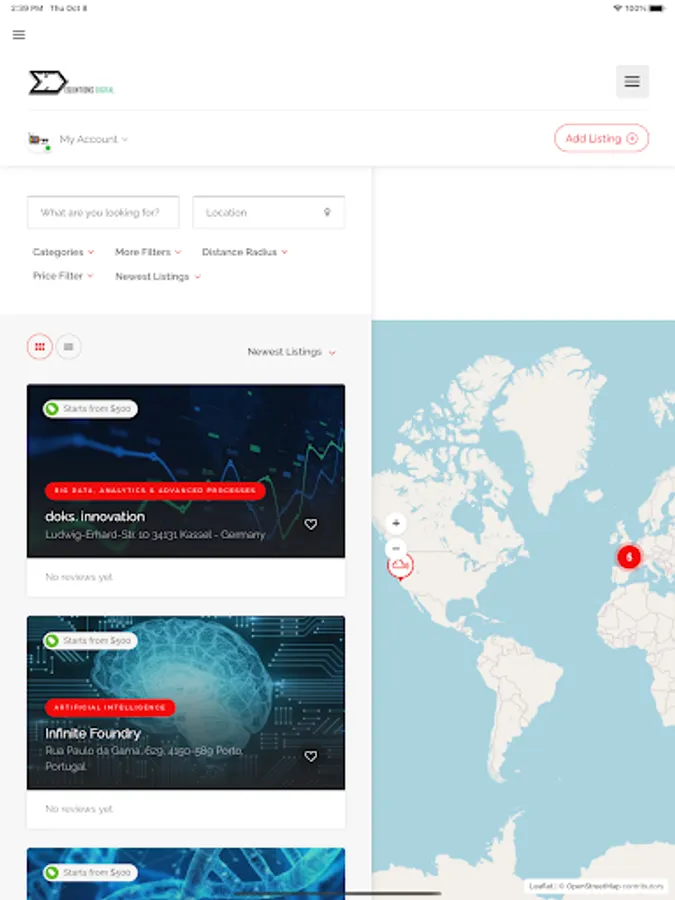Image resolution: width=675 pixels, height=900 pixels.
Task: Click 'Starts from $500' badge on doks. innovation
Action: point(90,409)
